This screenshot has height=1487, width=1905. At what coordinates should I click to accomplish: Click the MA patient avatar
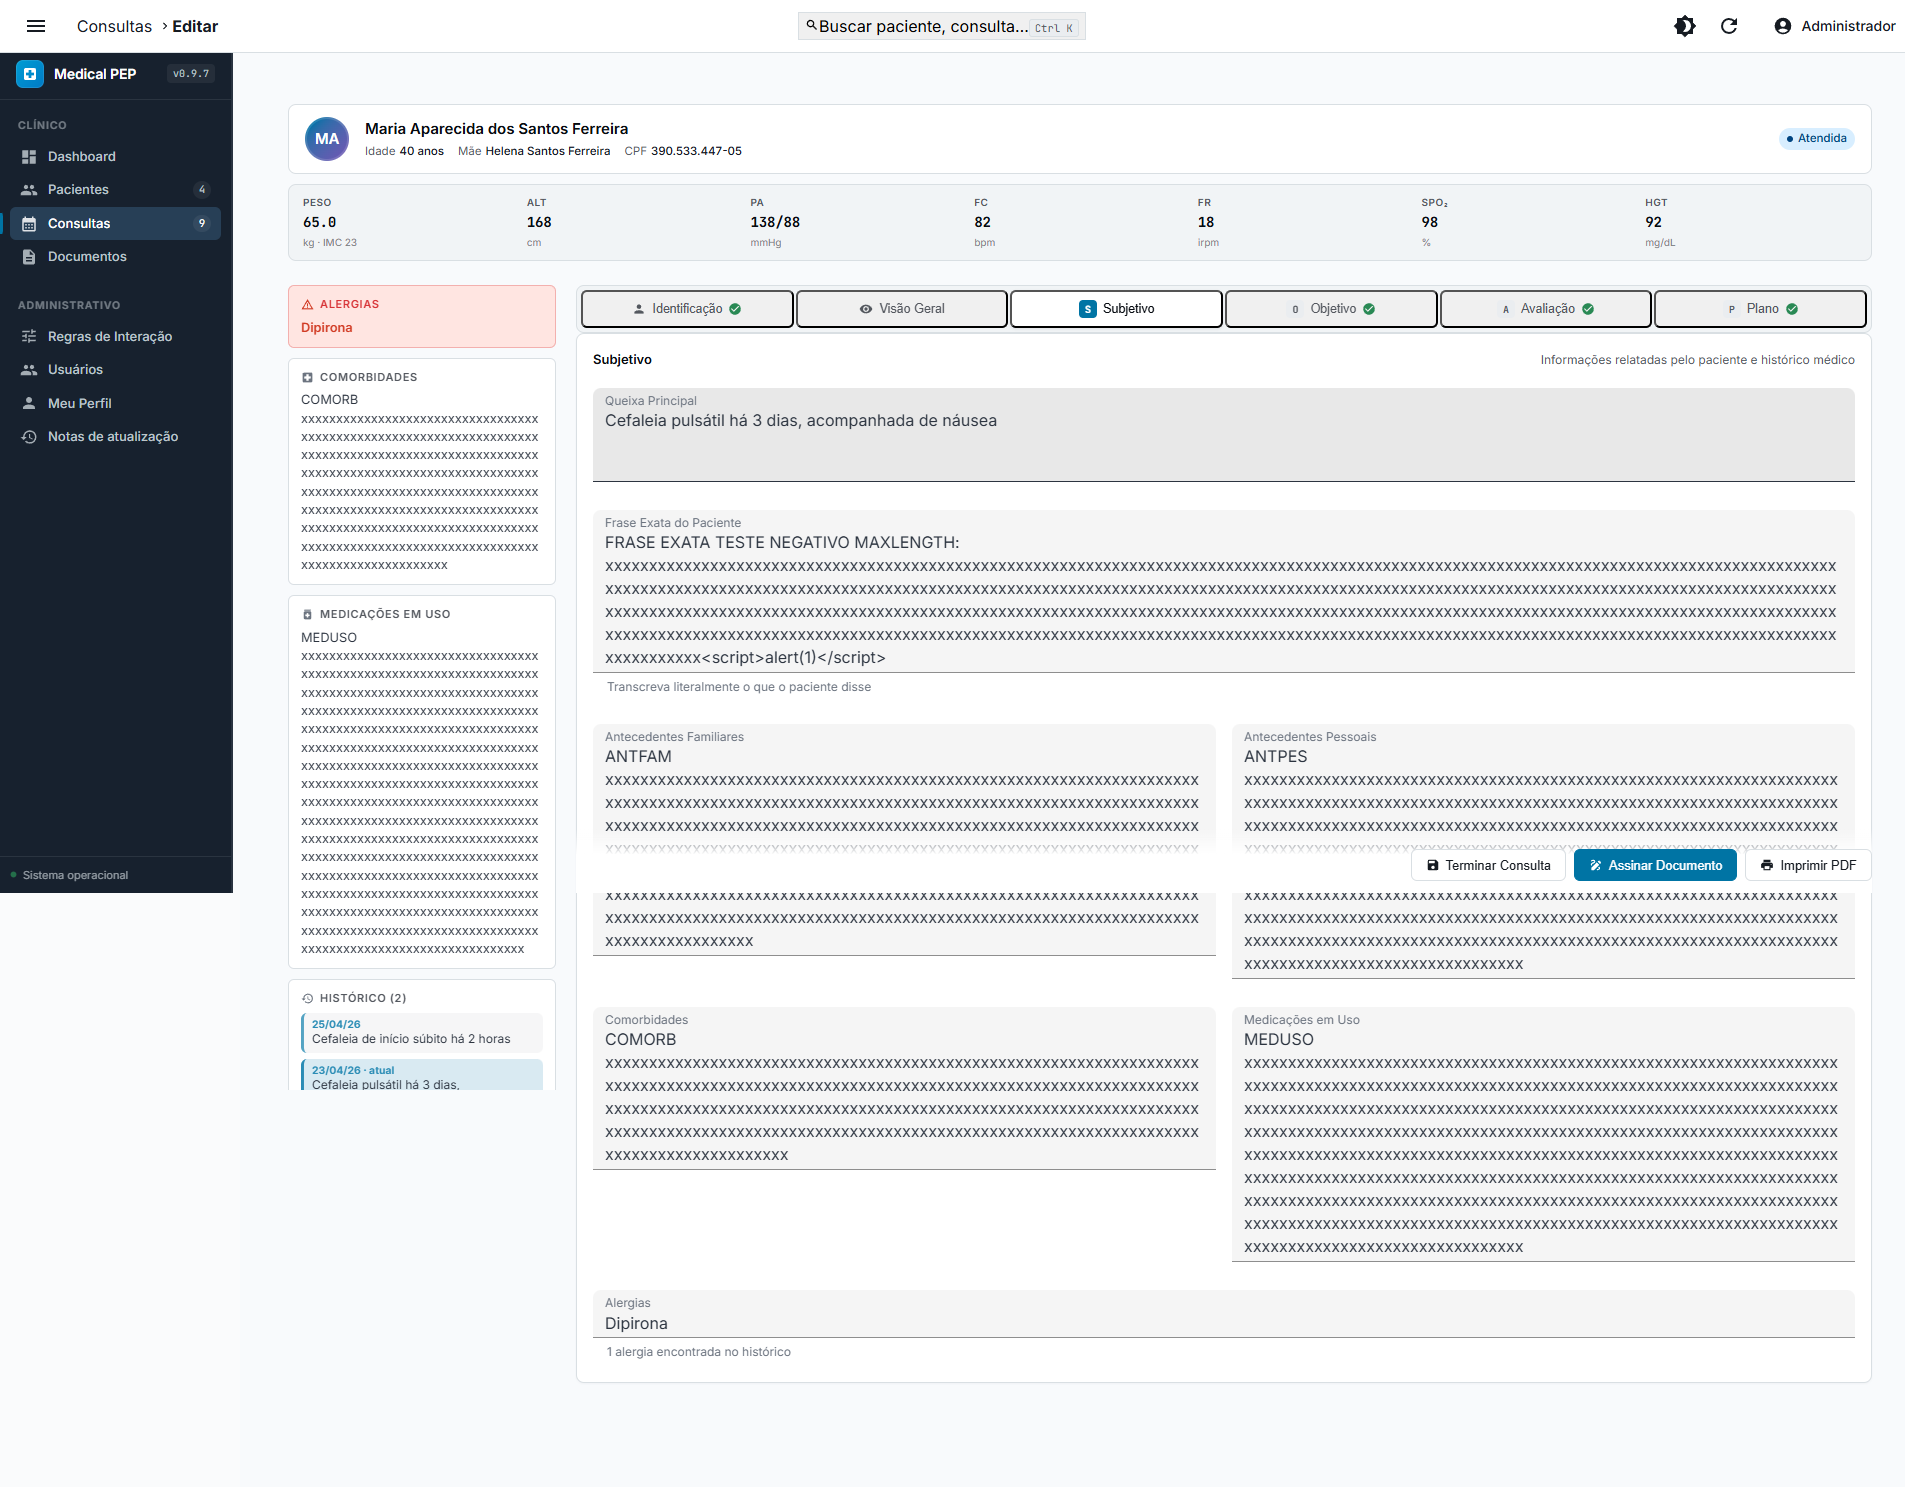tap(327, 139)
